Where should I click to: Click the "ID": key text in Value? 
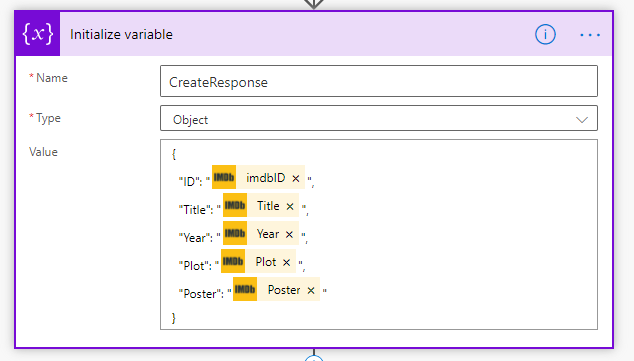click(x=190, y=182)
